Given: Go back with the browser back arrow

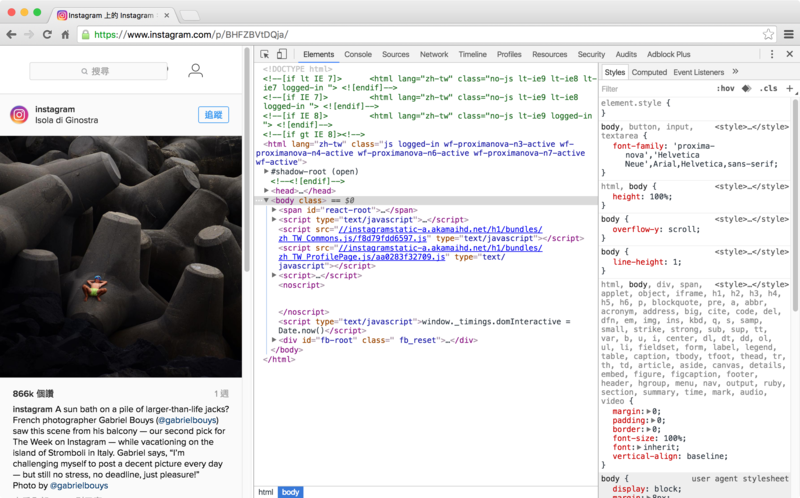Looking at the screenshot, I should click(11, 35).
